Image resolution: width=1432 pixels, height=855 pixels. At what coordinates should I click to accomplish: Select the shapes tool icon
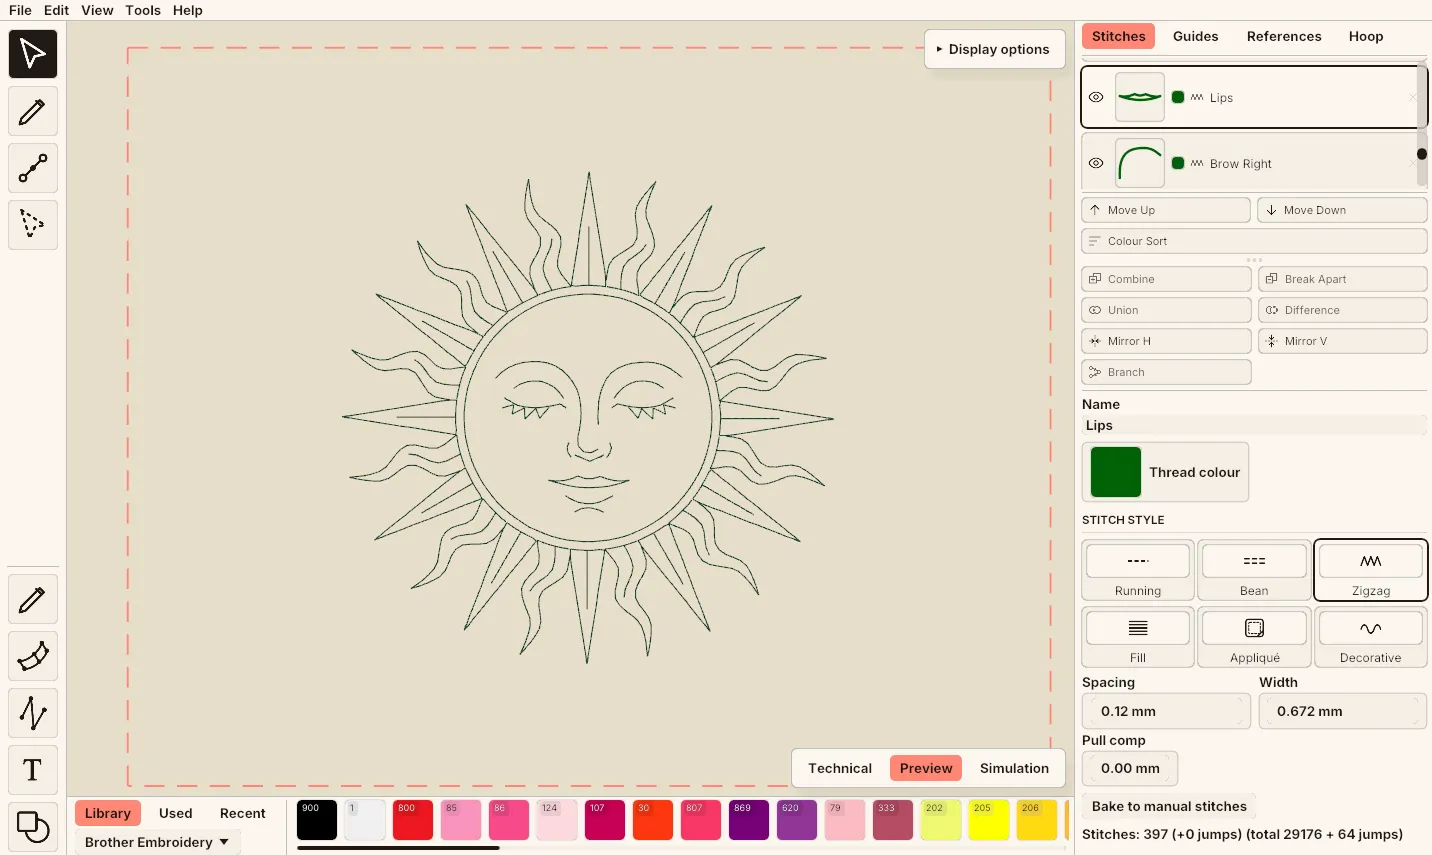click(33, 827)
